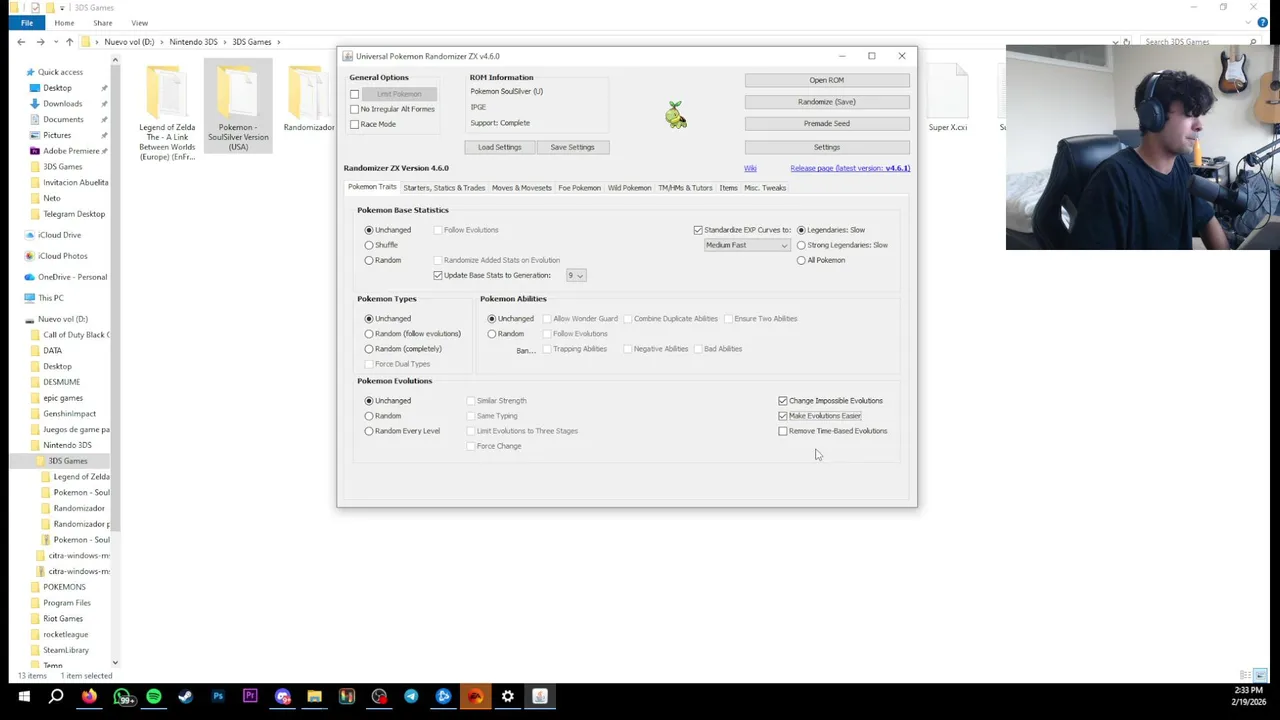Image resolution: width=1280 pixels, height=720 pixels.
Task: Open the Release page latest version link
Action: (850, 168)
